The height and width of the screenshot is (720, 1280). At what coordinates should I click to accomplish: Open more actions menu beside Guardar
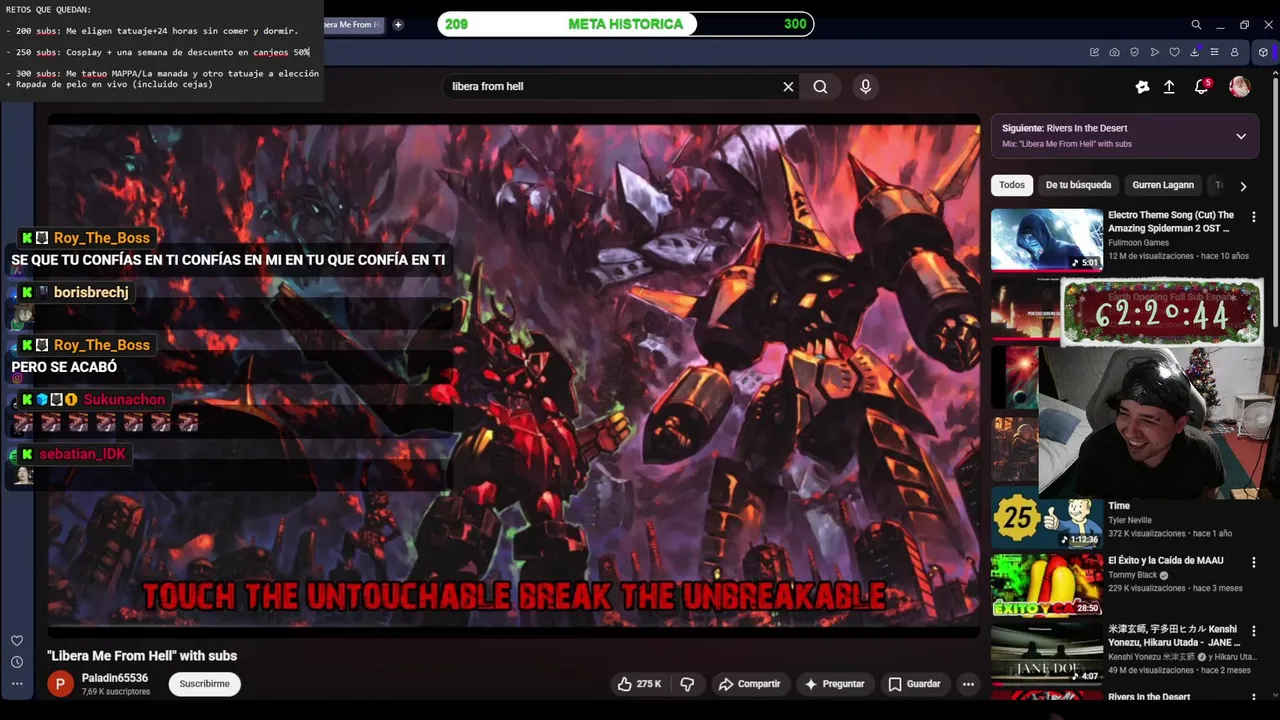[968, 684]
